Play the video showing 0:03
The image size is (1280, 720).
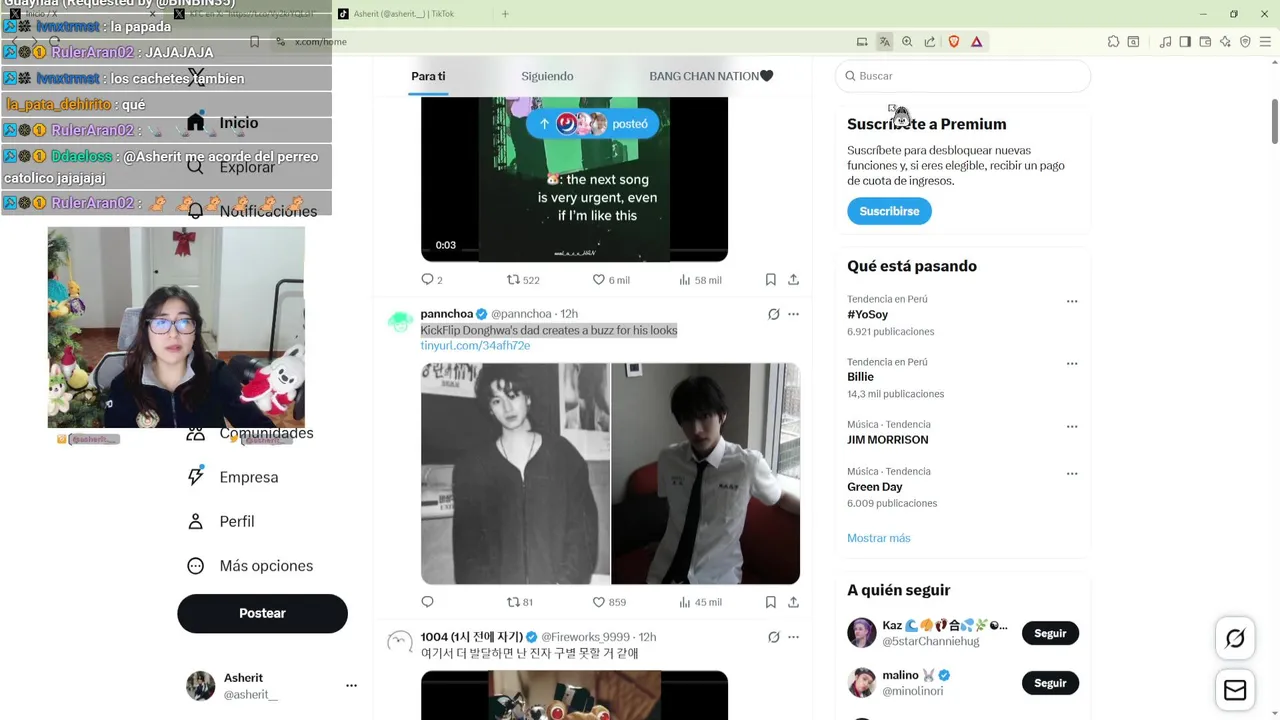click(574, 180)
